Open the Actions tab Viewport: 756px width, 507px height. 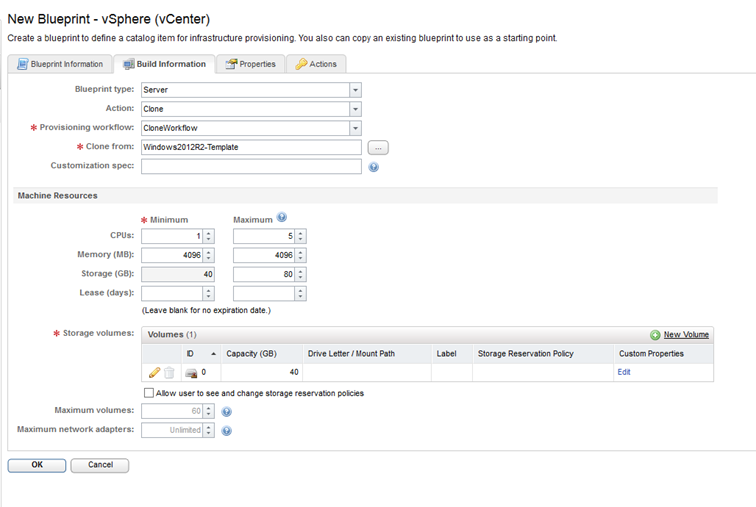(316, 64)
